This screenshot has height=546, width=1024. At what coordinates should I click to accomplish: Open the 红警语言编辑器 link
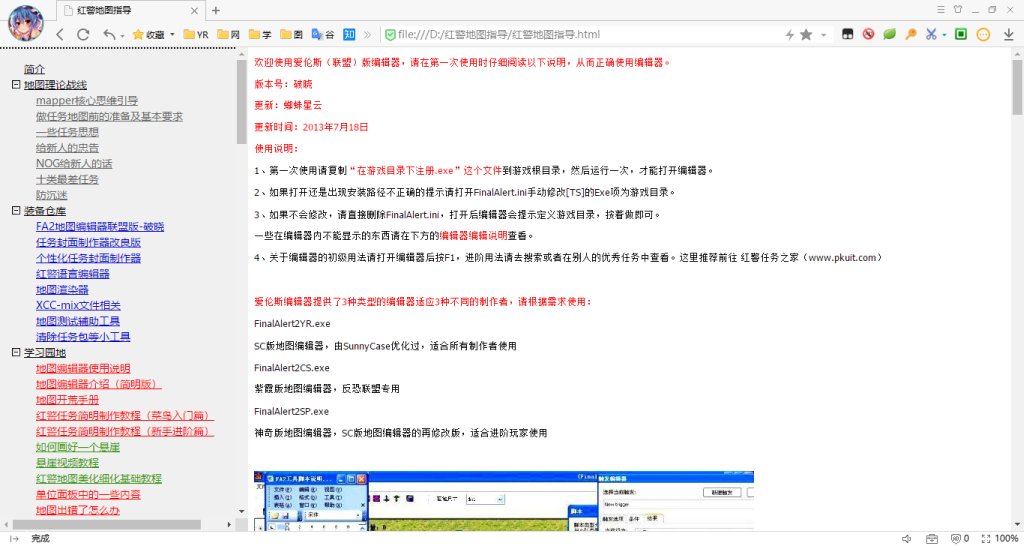tap(72, 274)
